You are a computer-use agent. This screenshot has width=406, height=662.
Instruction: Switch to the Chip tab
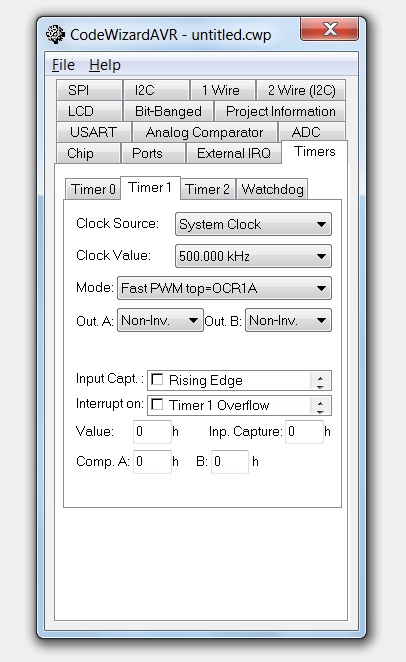click(x=87, y=153)
